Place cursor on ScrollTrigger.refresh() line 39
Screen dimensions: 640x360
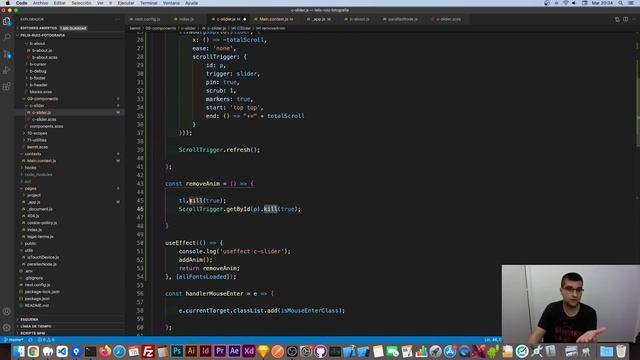point(219,150)
